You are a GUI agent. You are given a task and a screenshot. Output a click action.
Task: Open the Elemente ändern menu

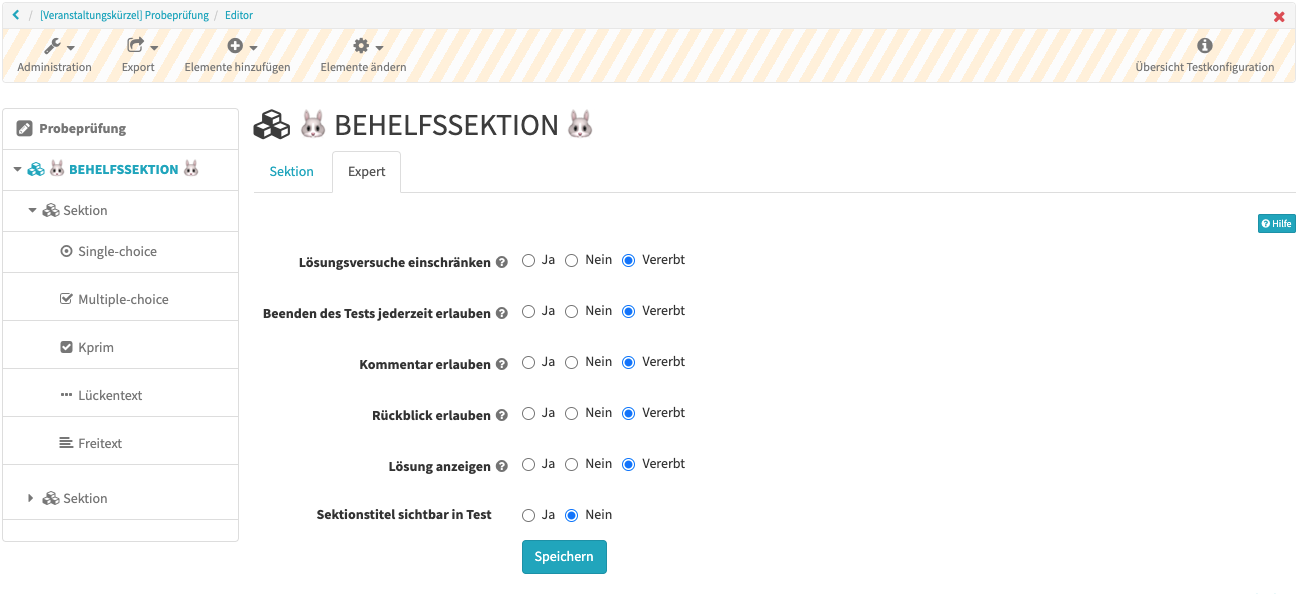(363, 44)
